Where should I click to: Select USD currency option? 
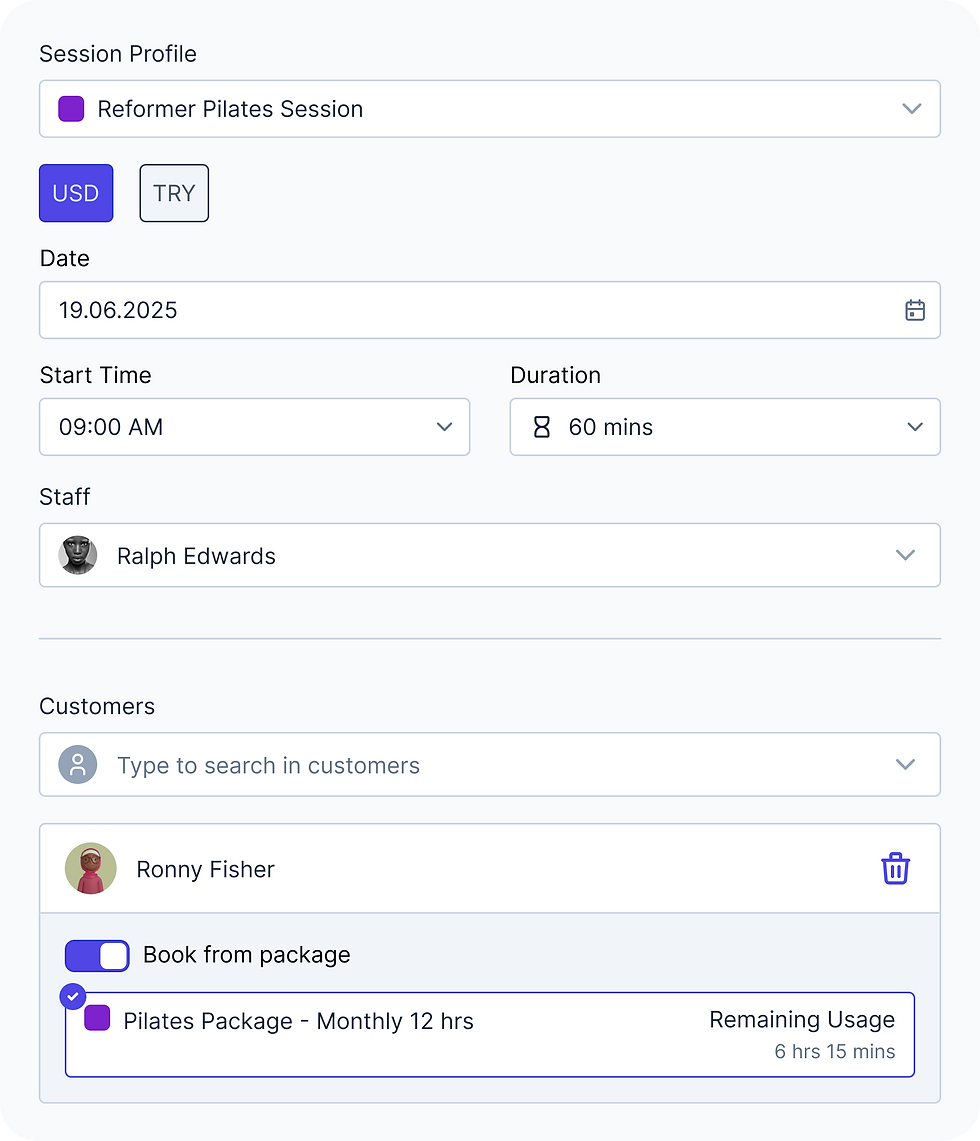tap(76, 193)
